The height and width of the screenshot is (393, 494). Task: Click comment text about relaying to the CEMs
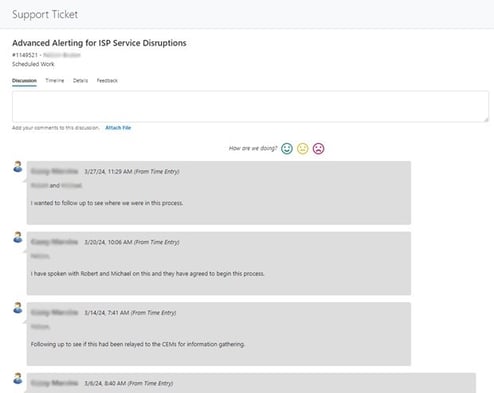tap(138, 344)
